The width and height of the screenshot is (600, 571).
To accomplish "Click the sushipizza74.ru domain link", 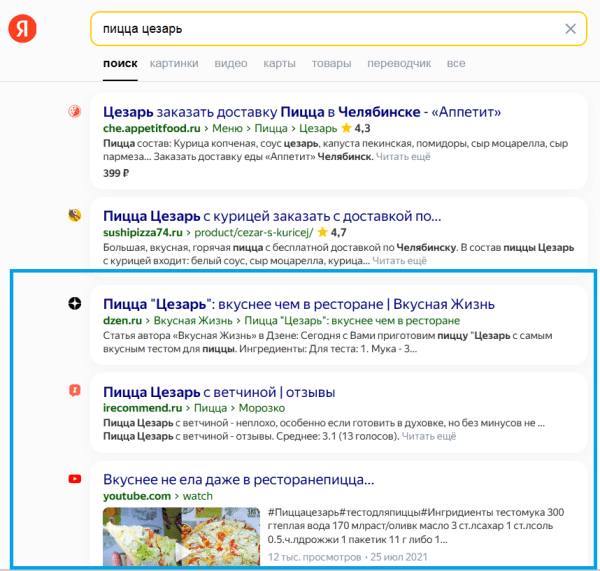I will coord(142,232).
